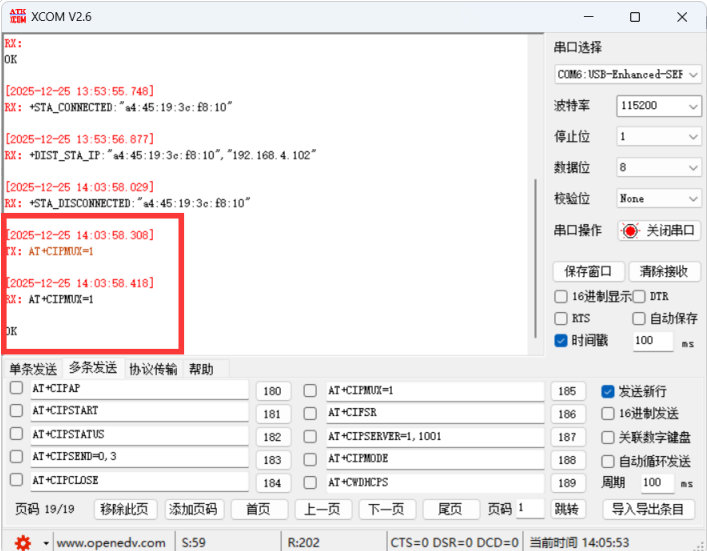
Task: Click send button 181
Action: click(x=273, y=414)
